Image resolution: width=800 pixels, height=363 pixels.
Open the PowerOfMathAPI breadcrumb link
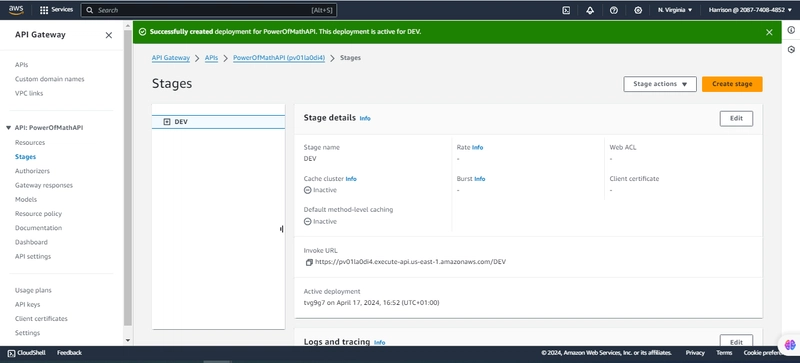[x=279, y=58]
